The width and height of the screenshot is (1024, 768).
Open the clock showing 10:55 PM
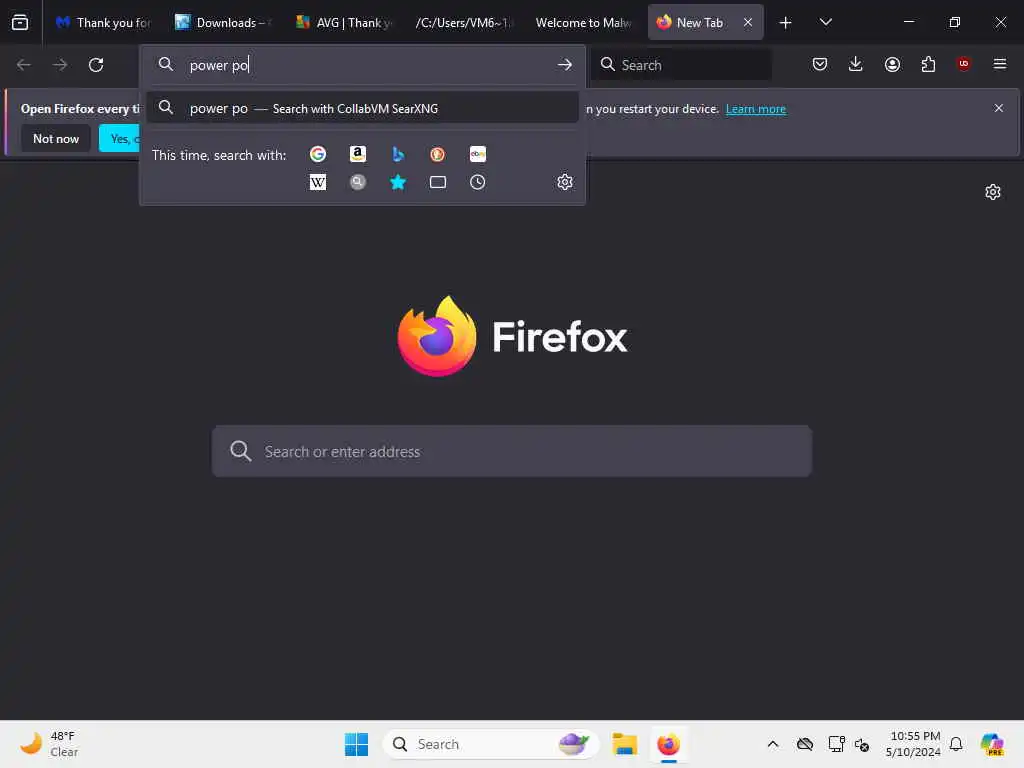[x=914, y=744]
